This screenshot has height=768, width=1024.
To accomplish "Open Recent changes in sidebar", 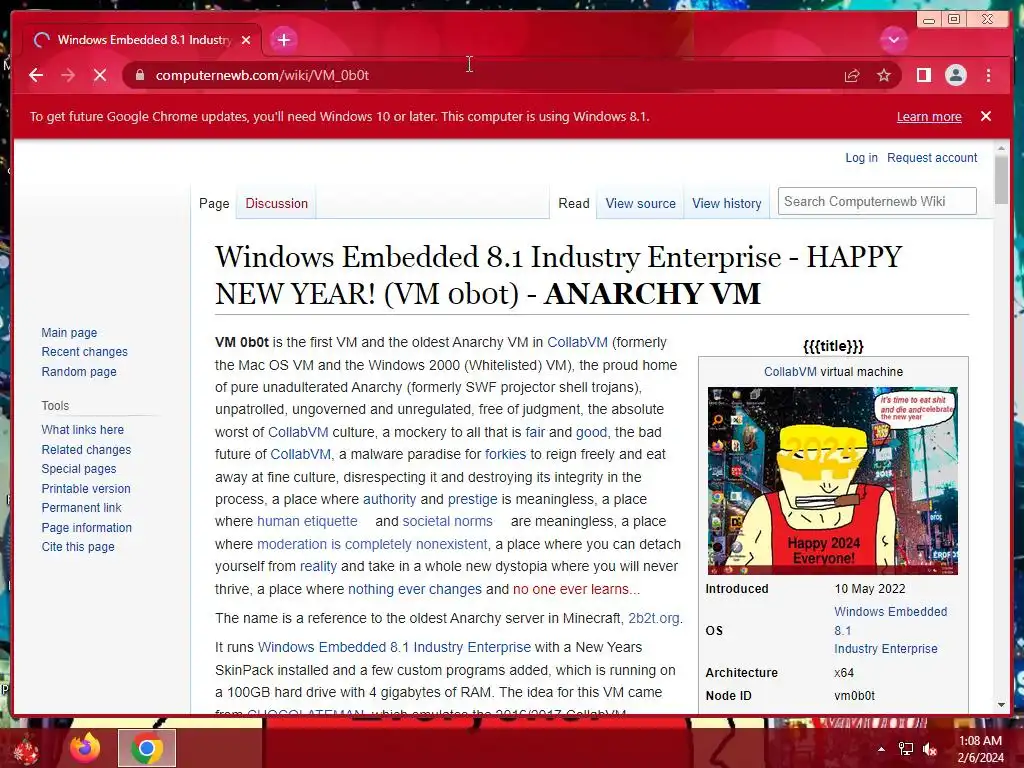I will click(84, 351).
